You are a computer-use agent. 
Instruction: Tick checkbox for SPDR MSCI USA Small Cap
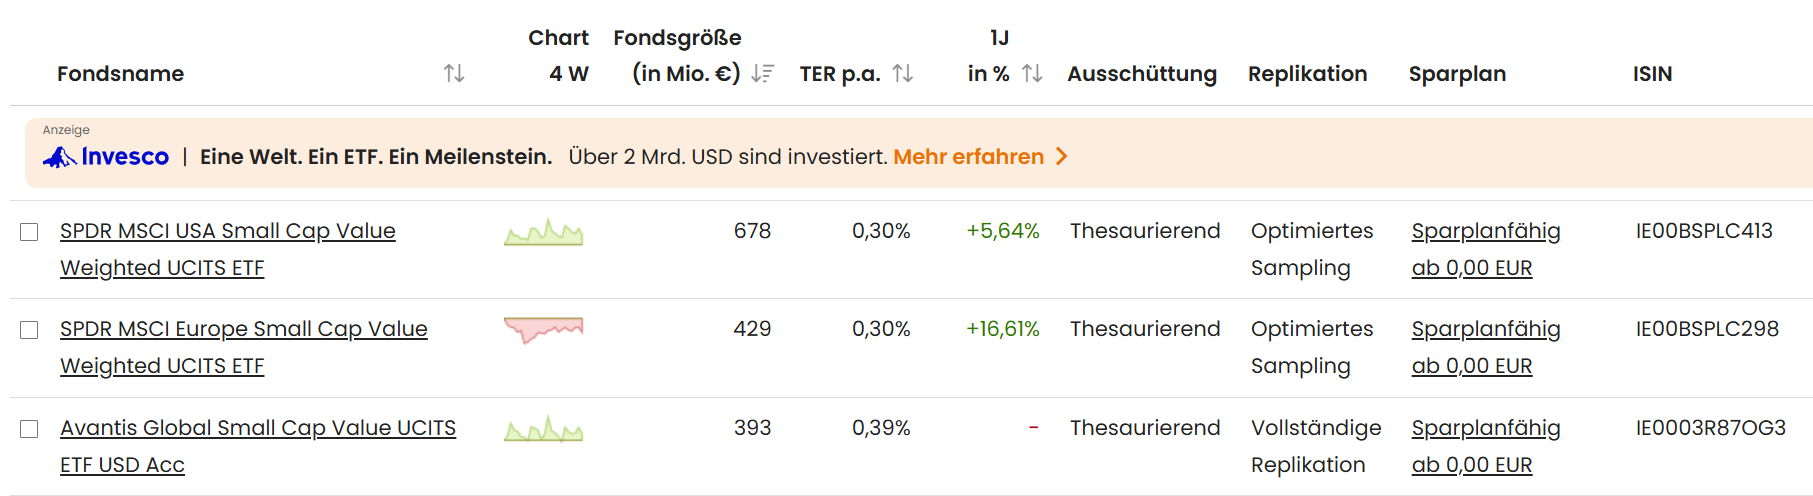coord(29,232)
